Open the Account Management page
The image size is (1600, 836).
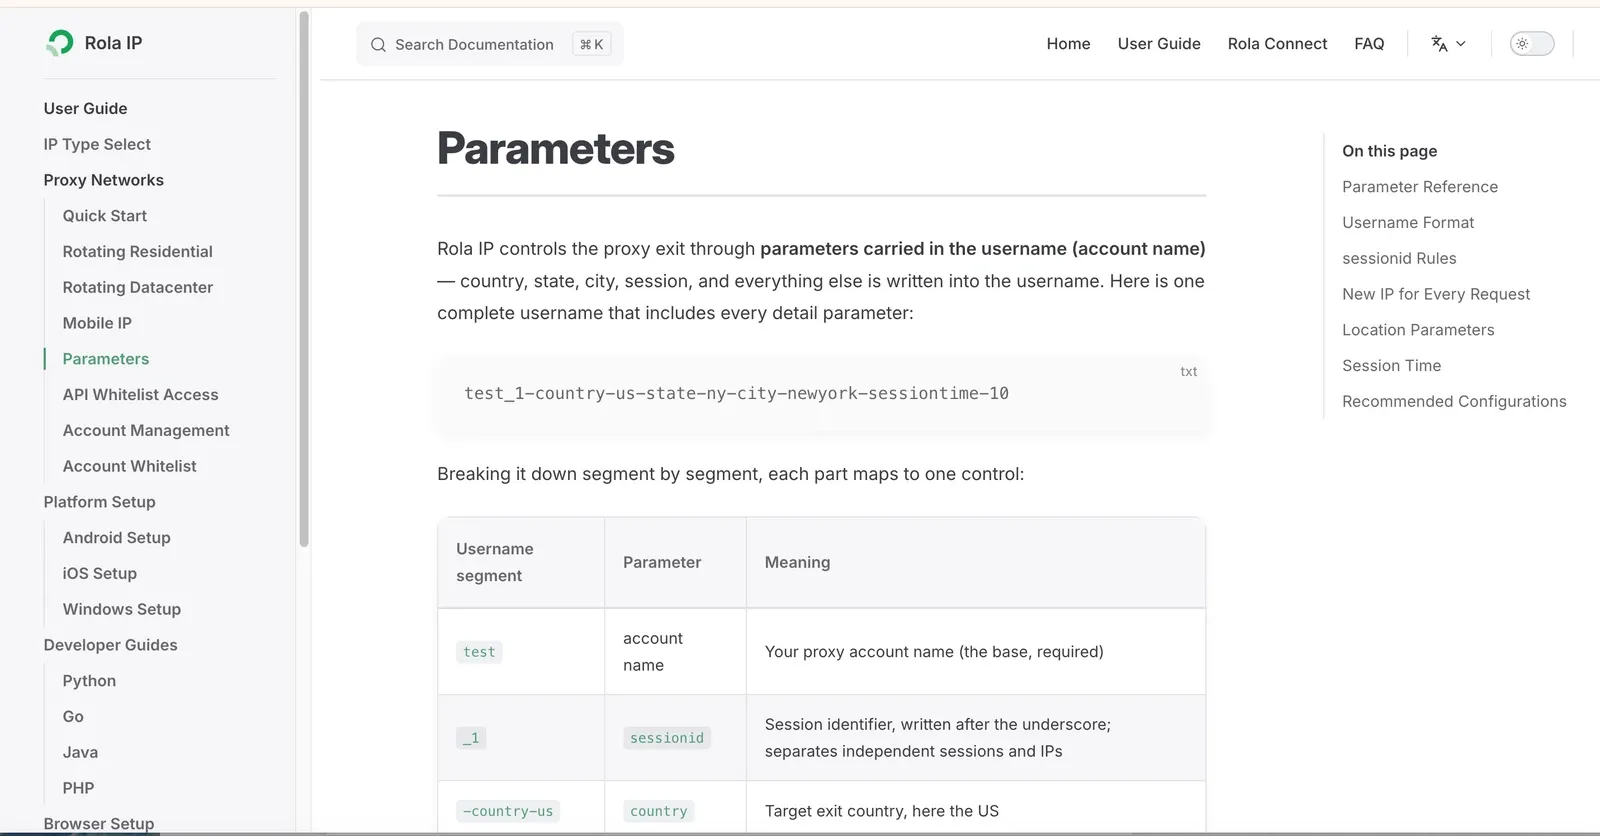pos(146,431)
